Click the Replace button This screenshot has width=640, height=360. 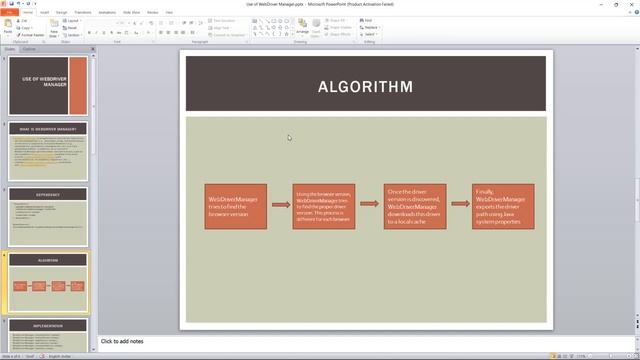pyautogui.click(x=370, y=27)
